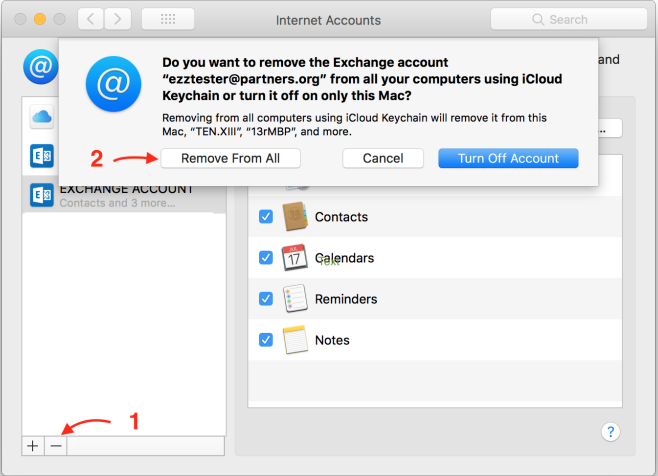Image resolution: width=658 pixels, height=476 pixels.
Task: Click the Contacts address book icon
Action: pyautogui.click(x=295, y=217)
